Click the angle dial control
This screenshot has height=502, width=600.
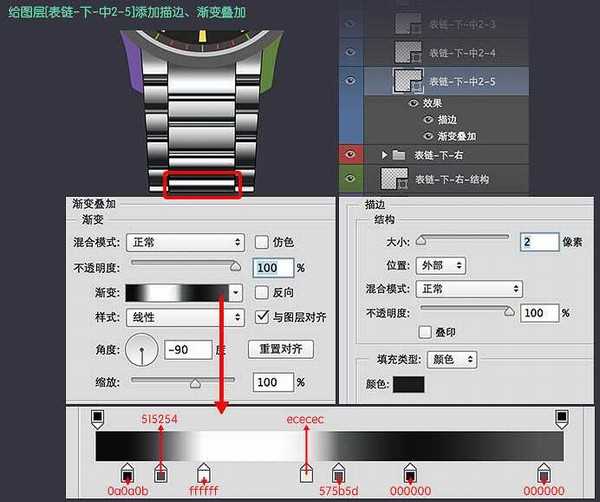(142, 350)
